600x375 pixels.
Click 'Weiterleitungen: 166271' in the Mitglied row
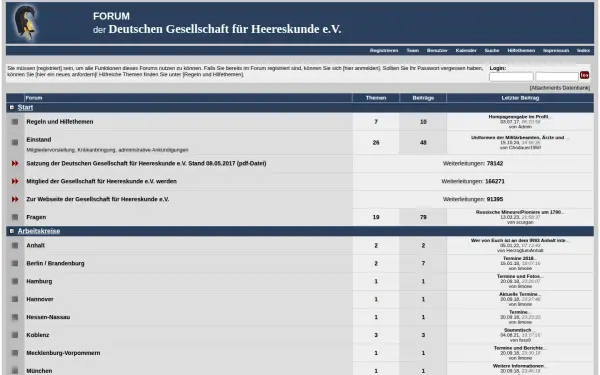pos(473,181)
